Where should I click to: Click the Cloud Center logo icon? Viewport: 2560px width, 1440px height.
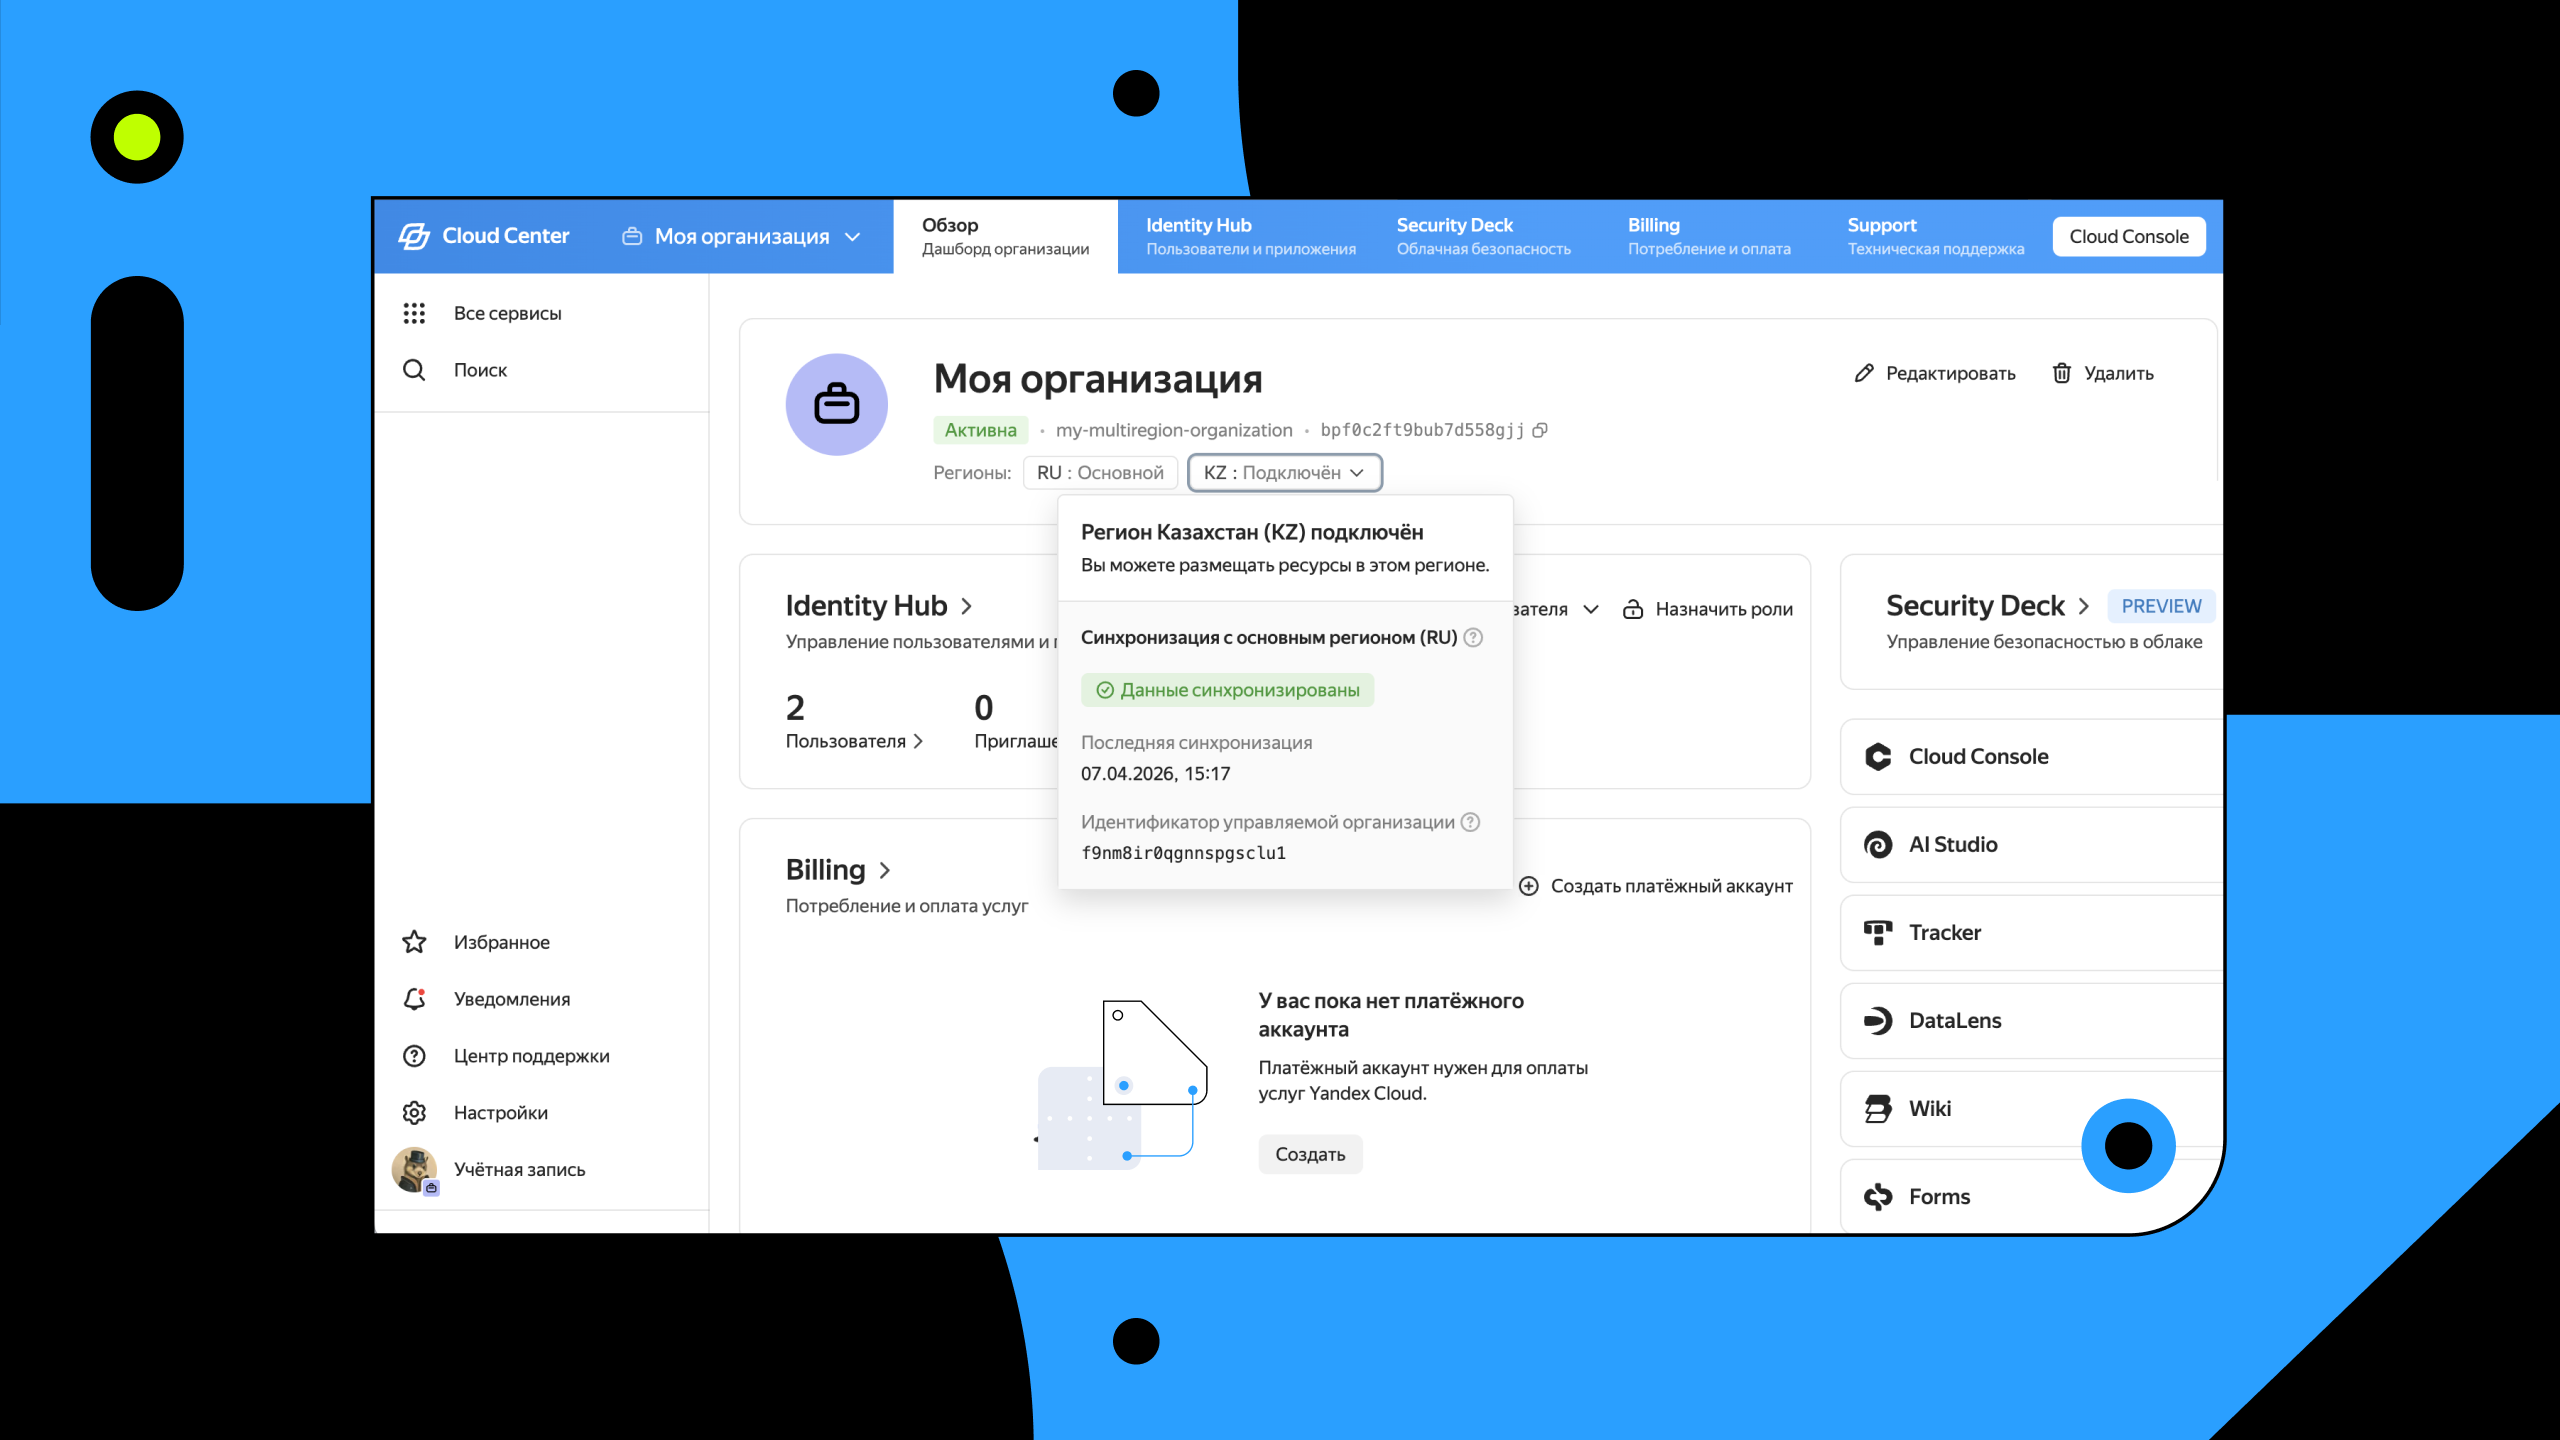414,236
